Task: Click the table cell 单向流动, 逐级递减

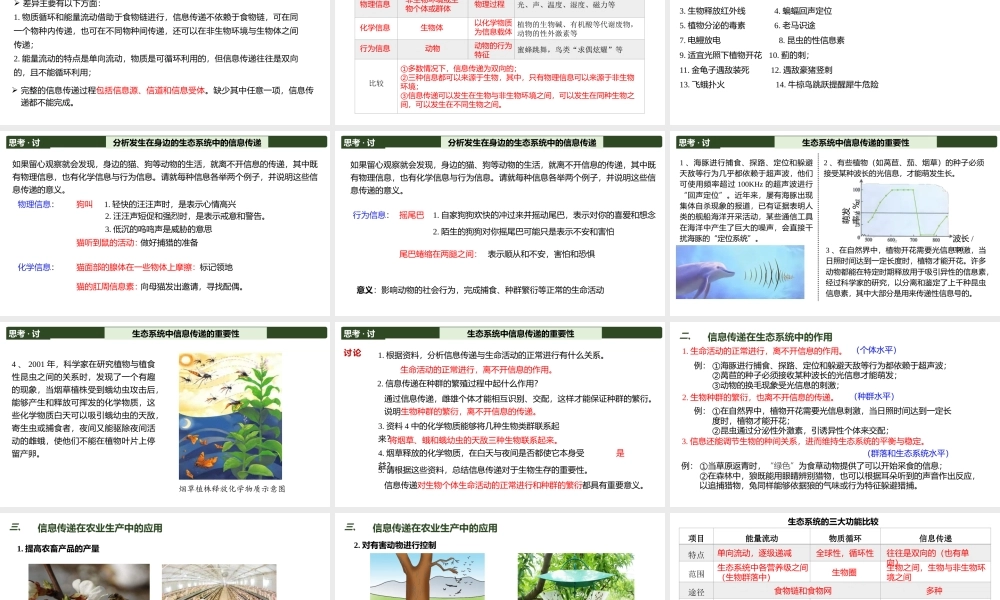Action: [754, 553]
